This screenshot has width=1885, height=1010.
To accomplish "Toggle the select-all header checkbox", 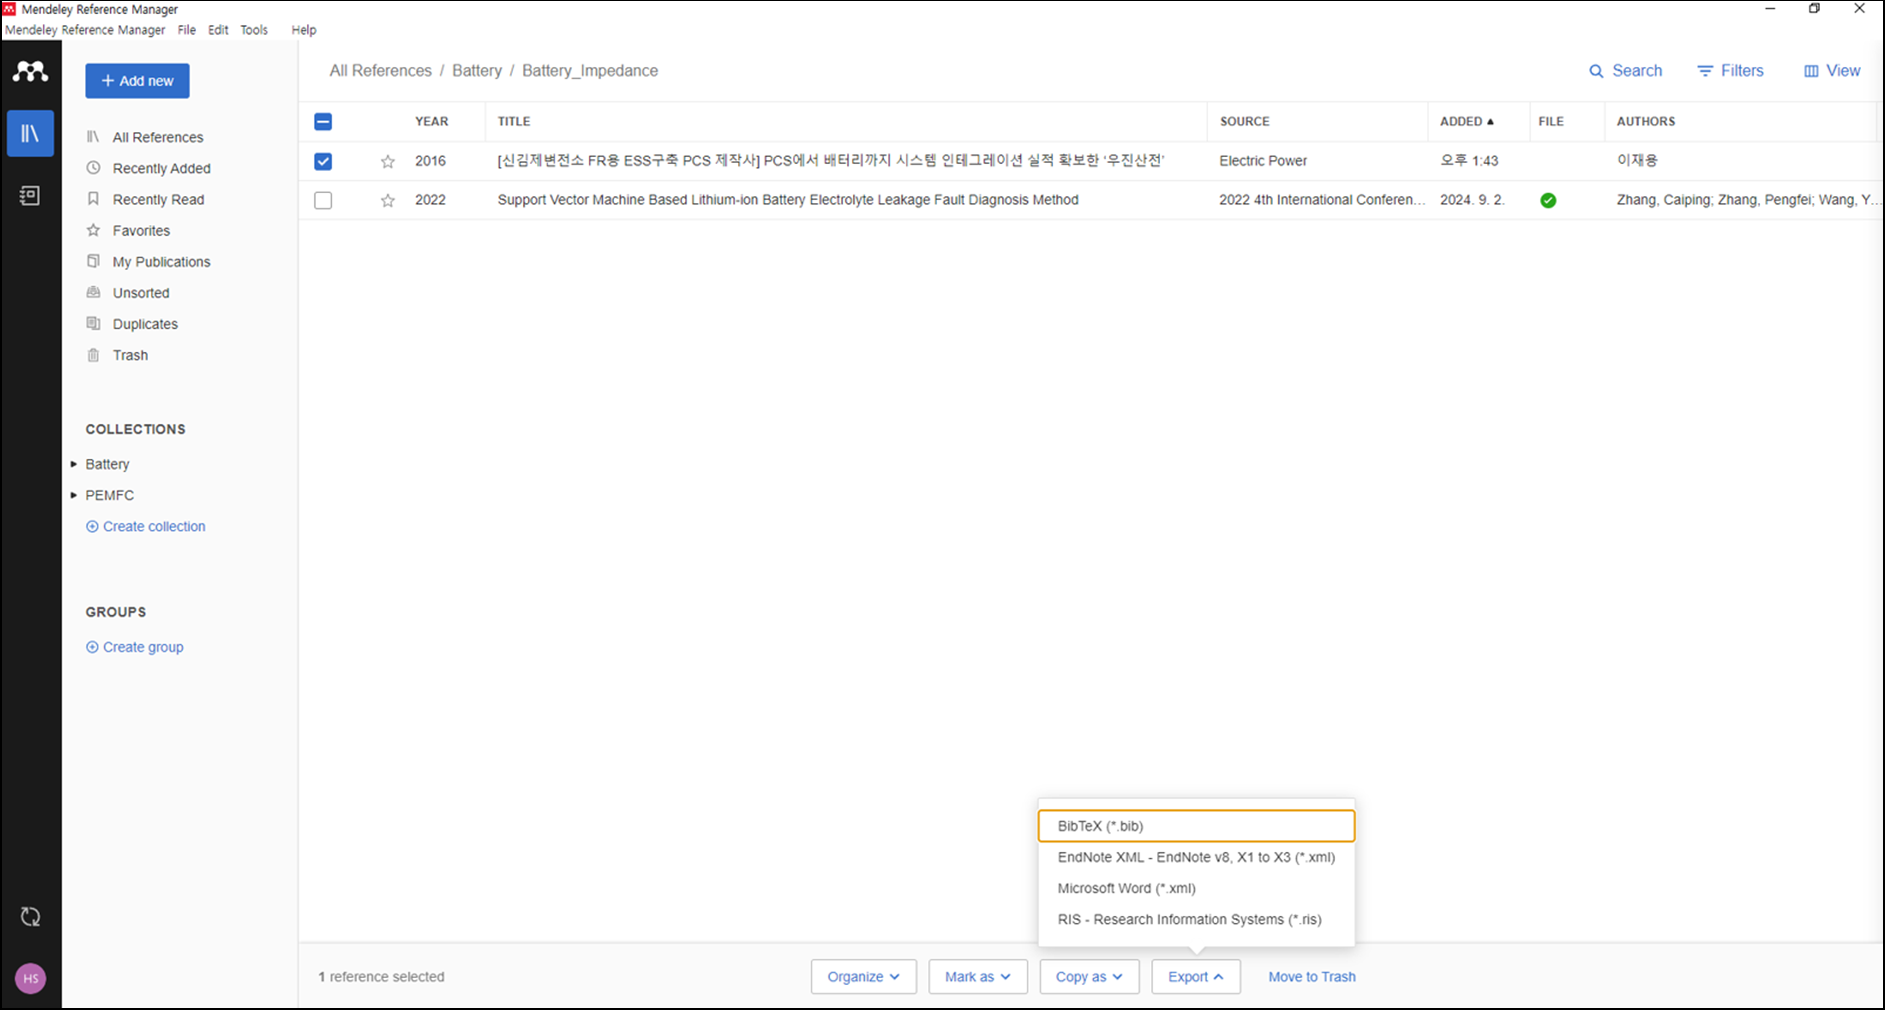I will 323,122.
